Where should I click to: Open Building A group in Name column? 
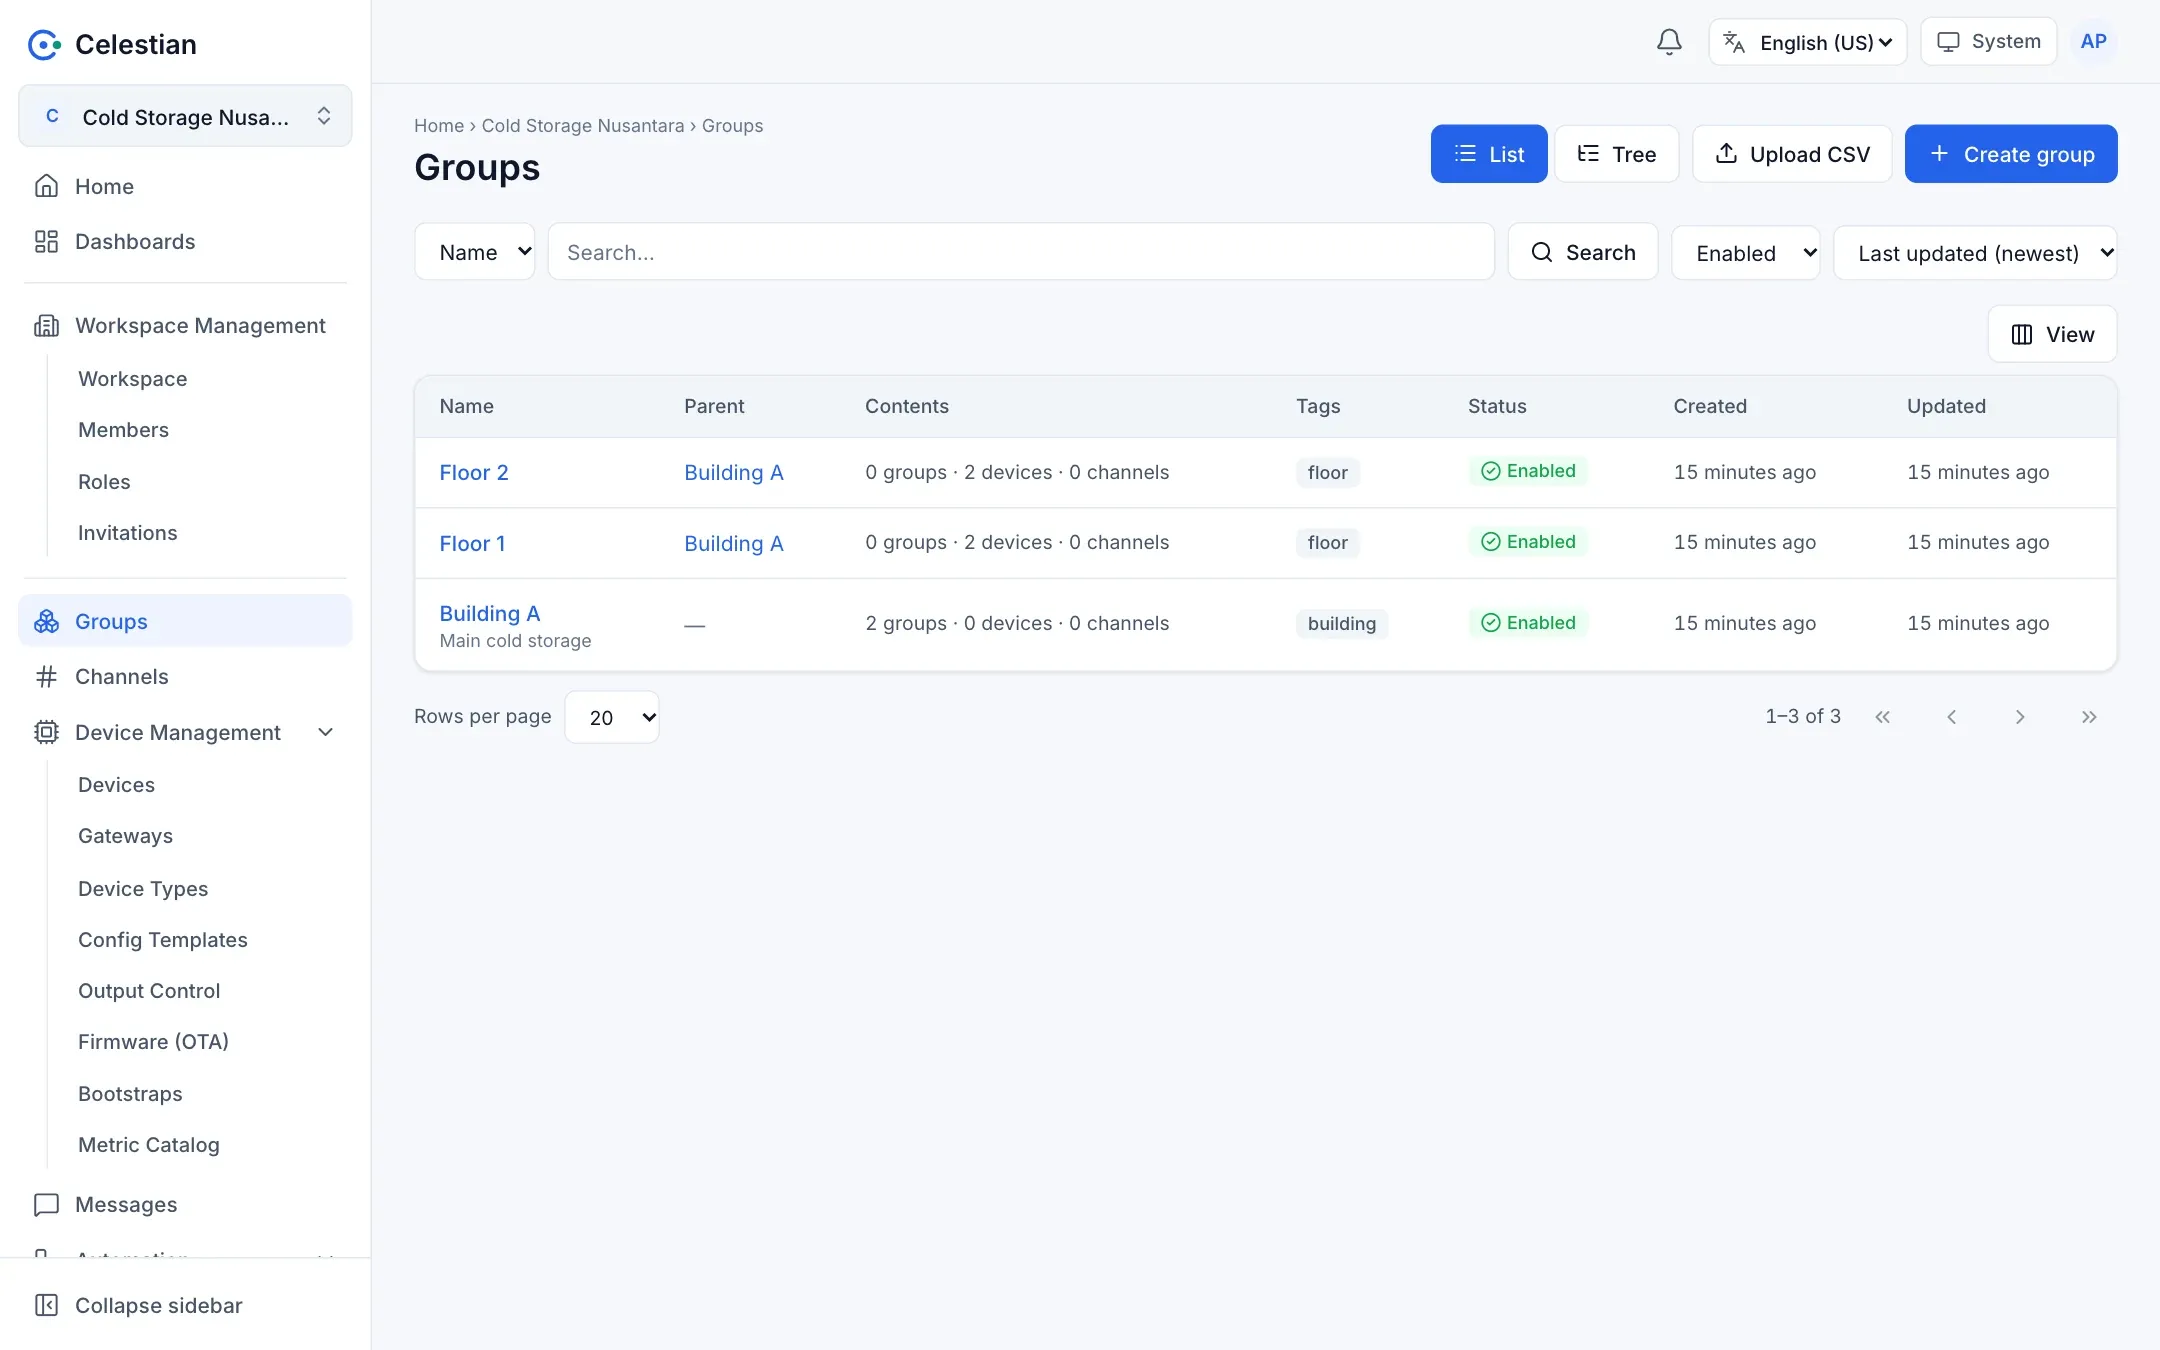tap(490, 613)
